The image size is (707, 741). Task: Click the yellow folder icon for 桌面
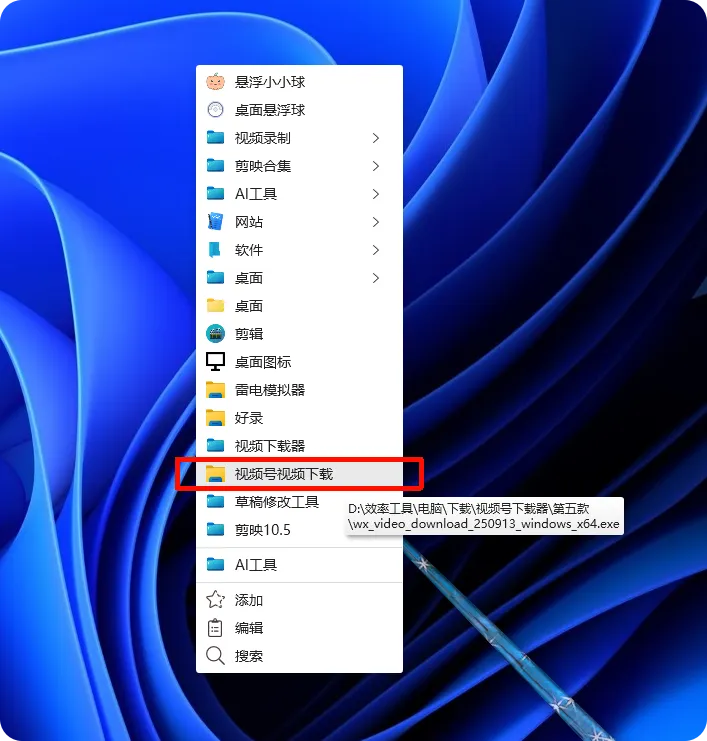click(216, 306)
